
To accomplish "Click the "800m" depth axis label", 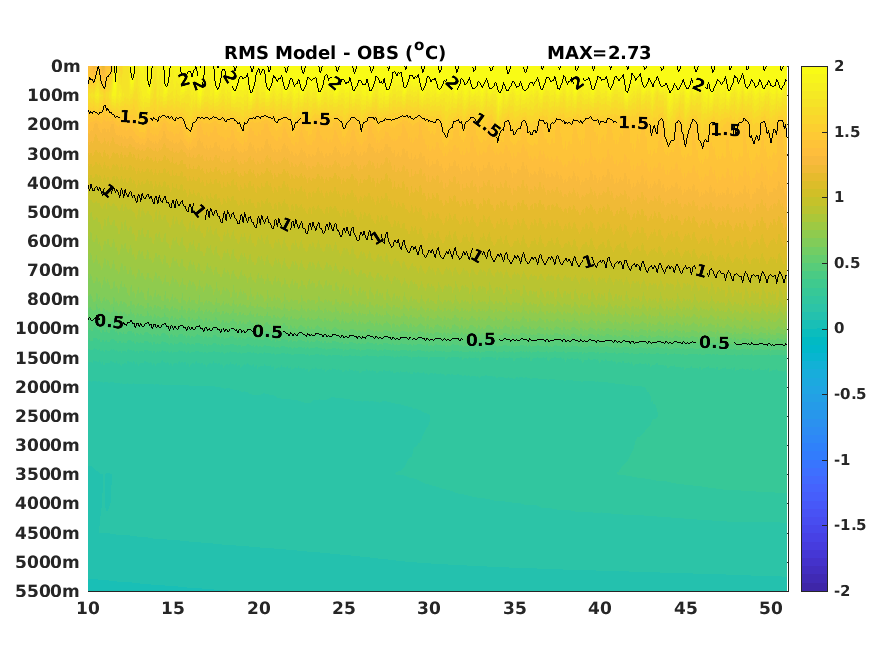I will coord(54,300).
